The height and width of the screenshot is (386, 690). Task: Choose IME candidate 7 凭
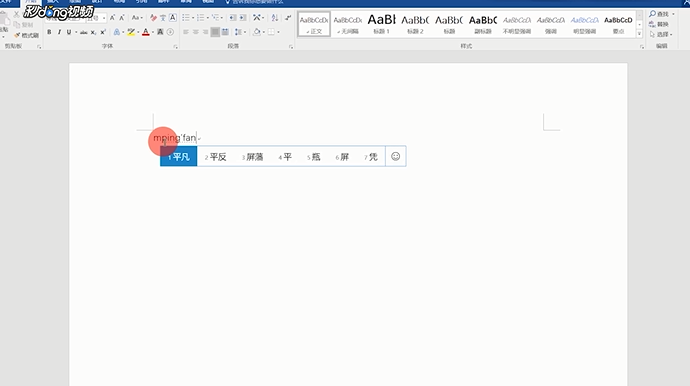coord(371,157)
